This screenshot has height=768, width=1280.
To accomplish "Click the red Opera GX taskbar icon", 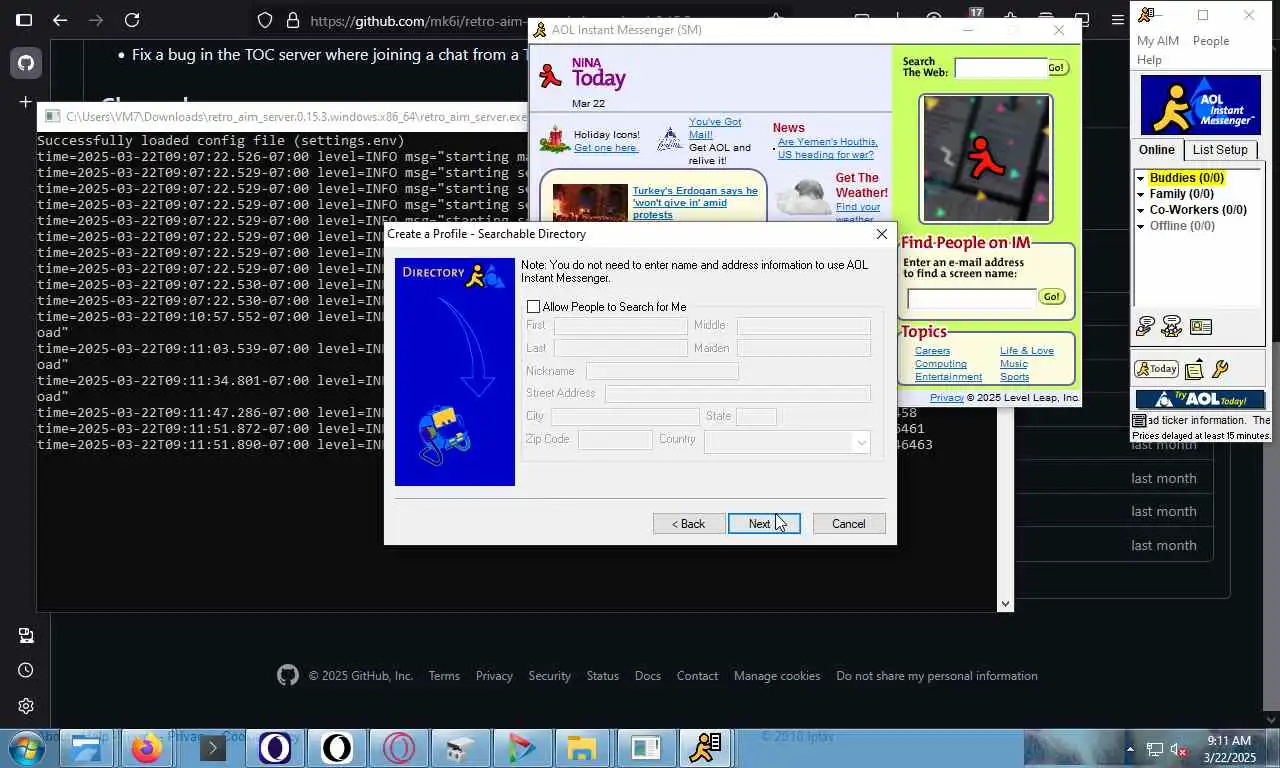I will pyautogui.click(x=399, y=748).
